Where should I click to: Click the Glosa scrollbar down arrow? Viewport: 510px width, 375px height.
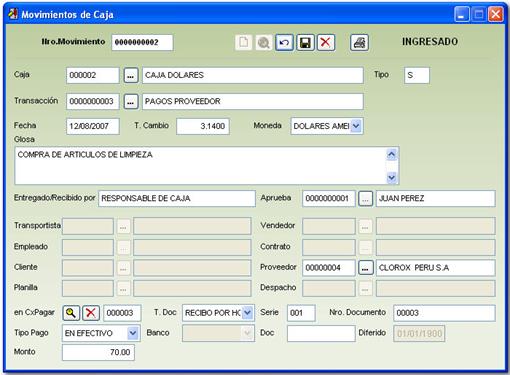391,177
